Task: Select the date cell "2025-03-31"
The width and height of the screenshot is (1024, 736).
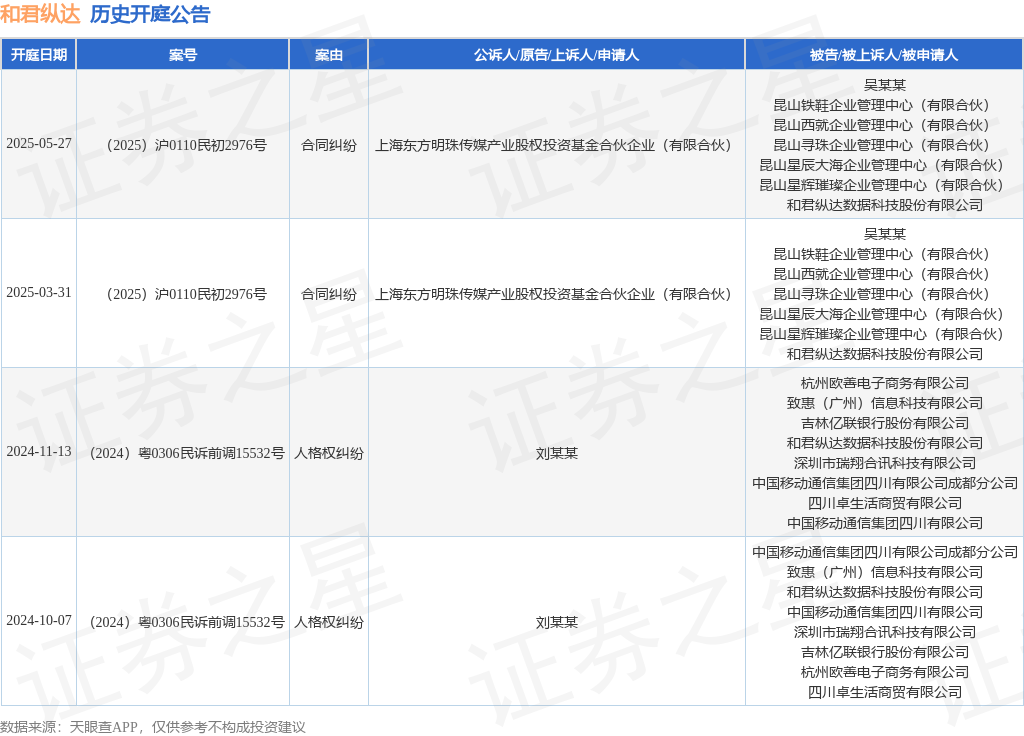Action: coord(39,293)
